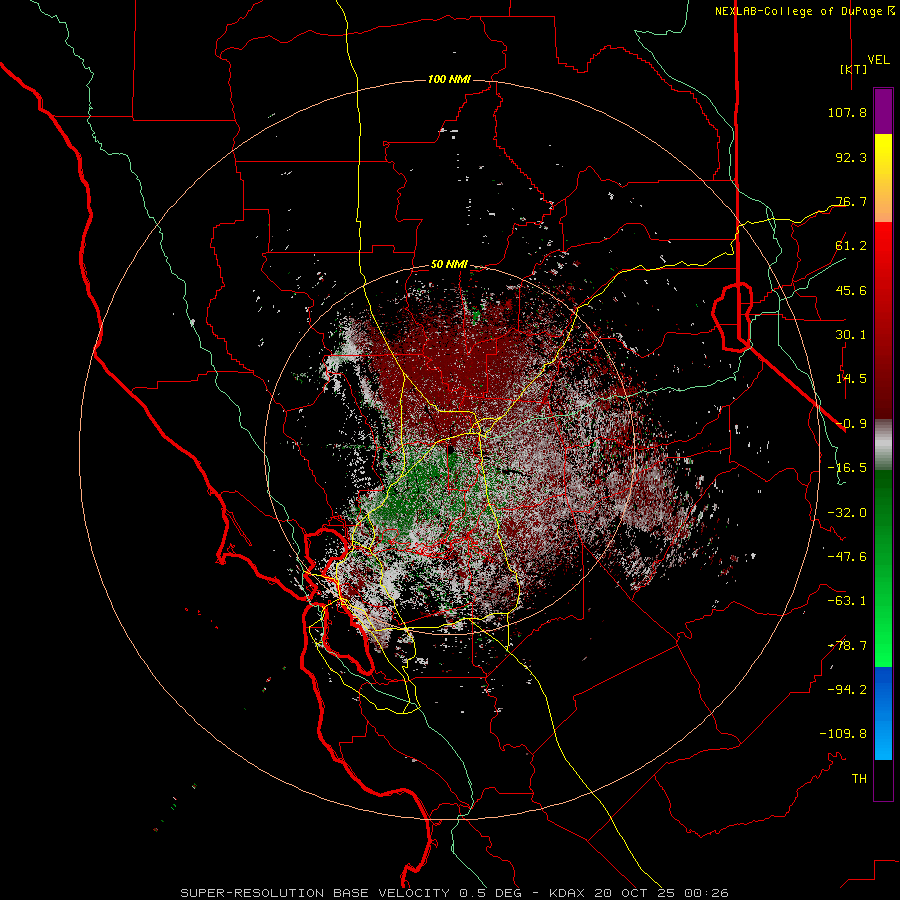The image size is (900, 900).
Task: Click the 61.2 velocity scale value
Action: pos(851,246)
